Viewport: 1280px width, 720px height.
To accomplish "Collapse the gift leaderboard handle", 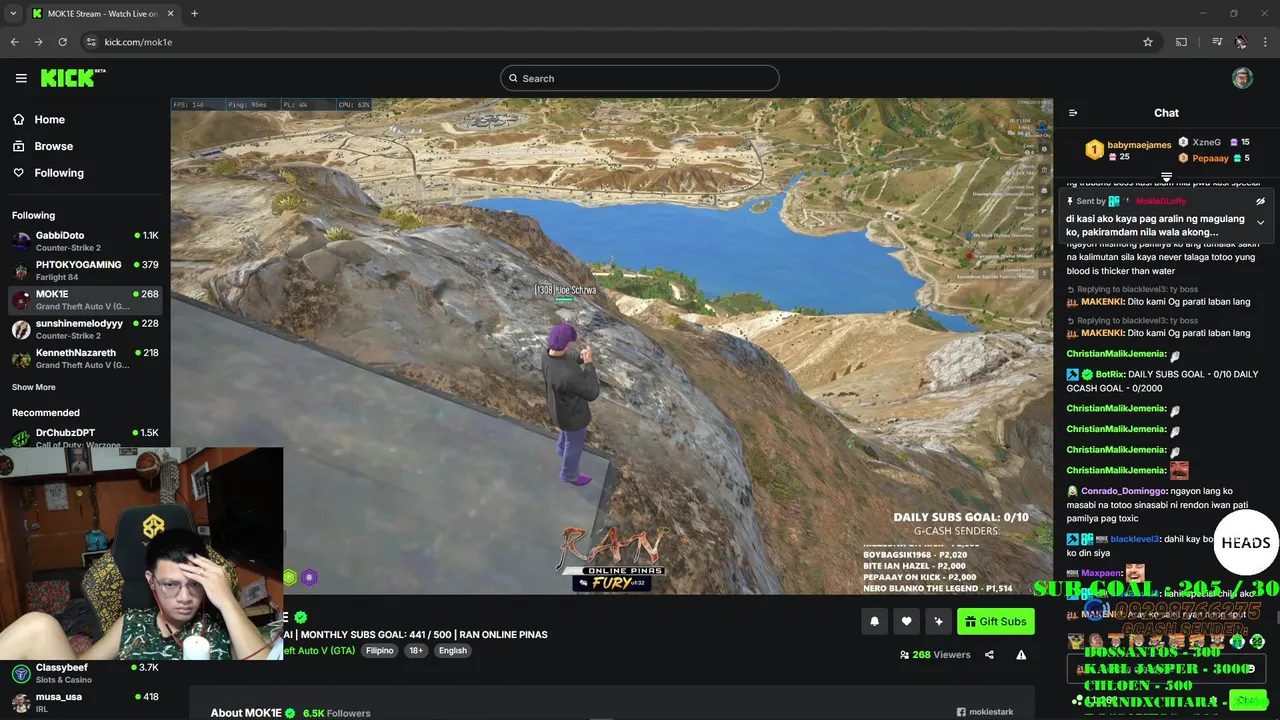I will 1166,177.
